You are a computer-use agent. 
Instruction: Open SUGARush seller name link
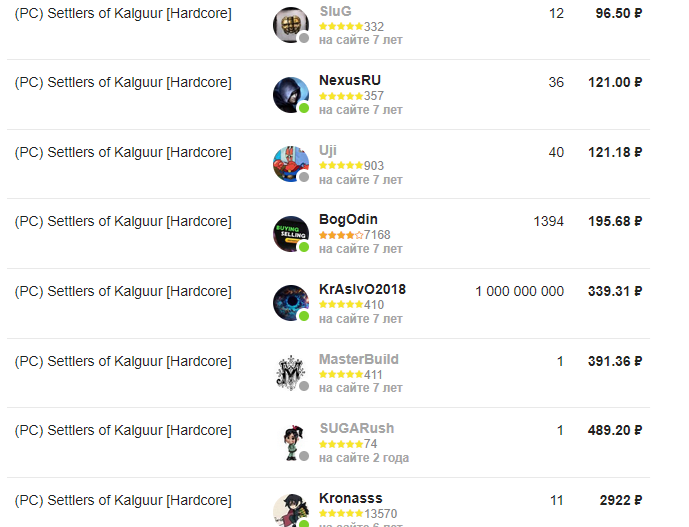click(356, 428)
